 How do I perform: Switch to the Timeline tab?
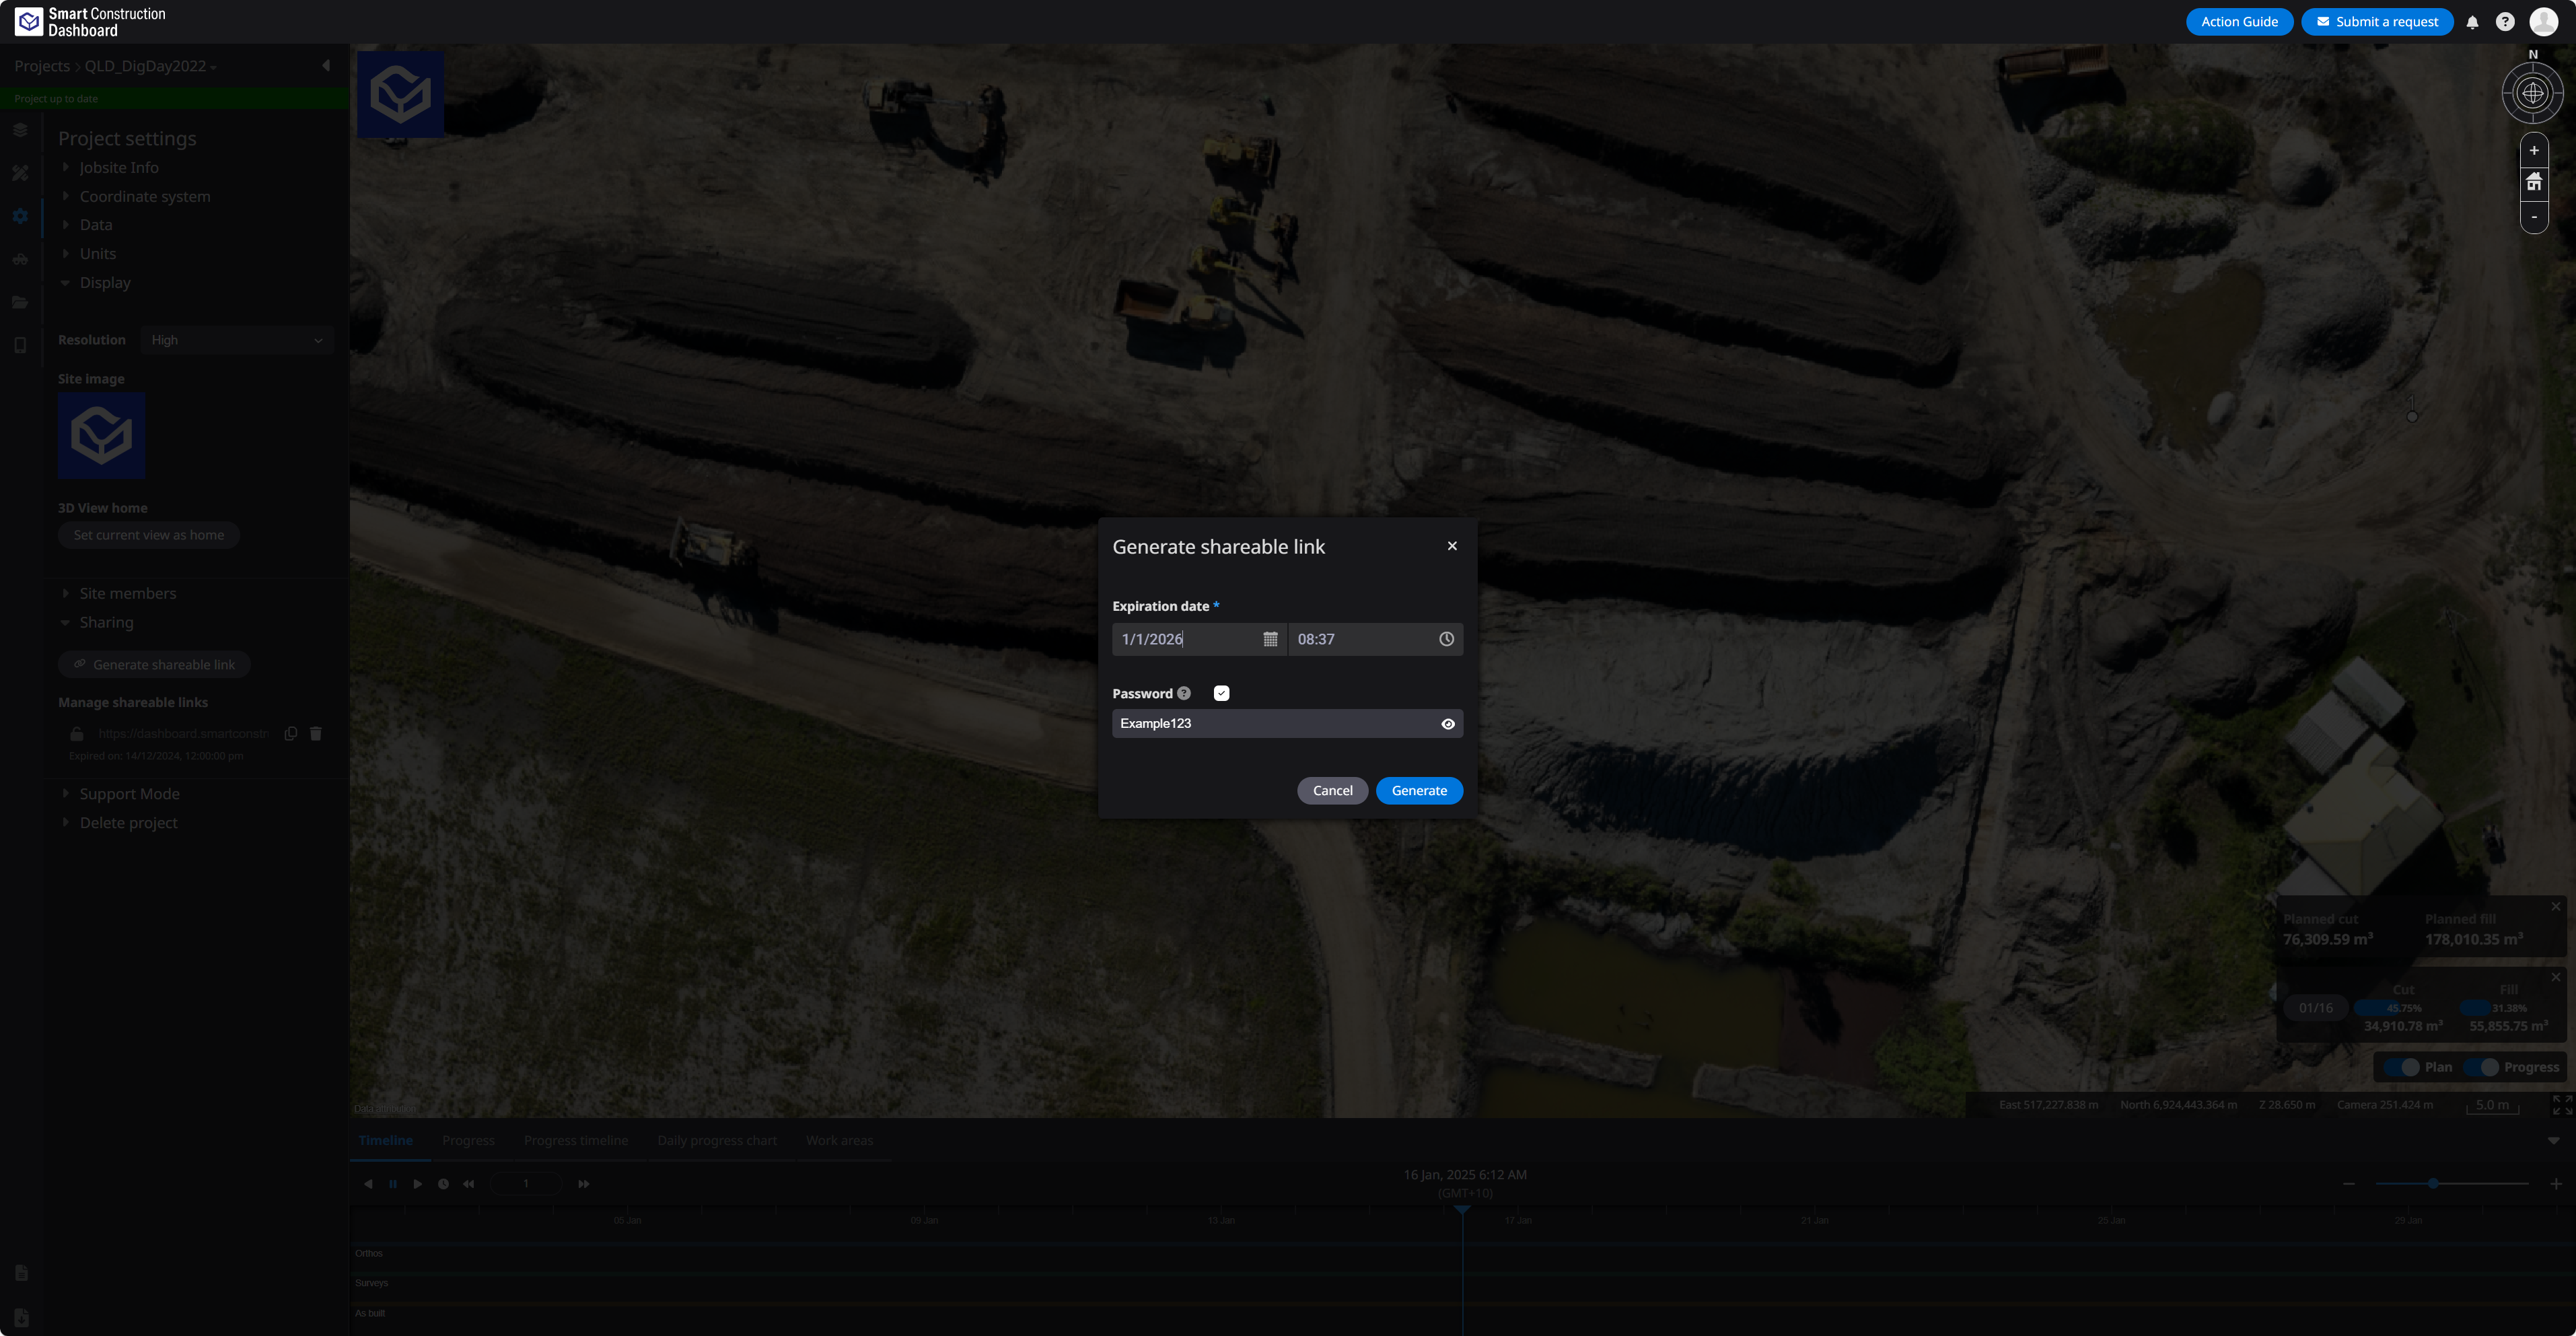385,1141
